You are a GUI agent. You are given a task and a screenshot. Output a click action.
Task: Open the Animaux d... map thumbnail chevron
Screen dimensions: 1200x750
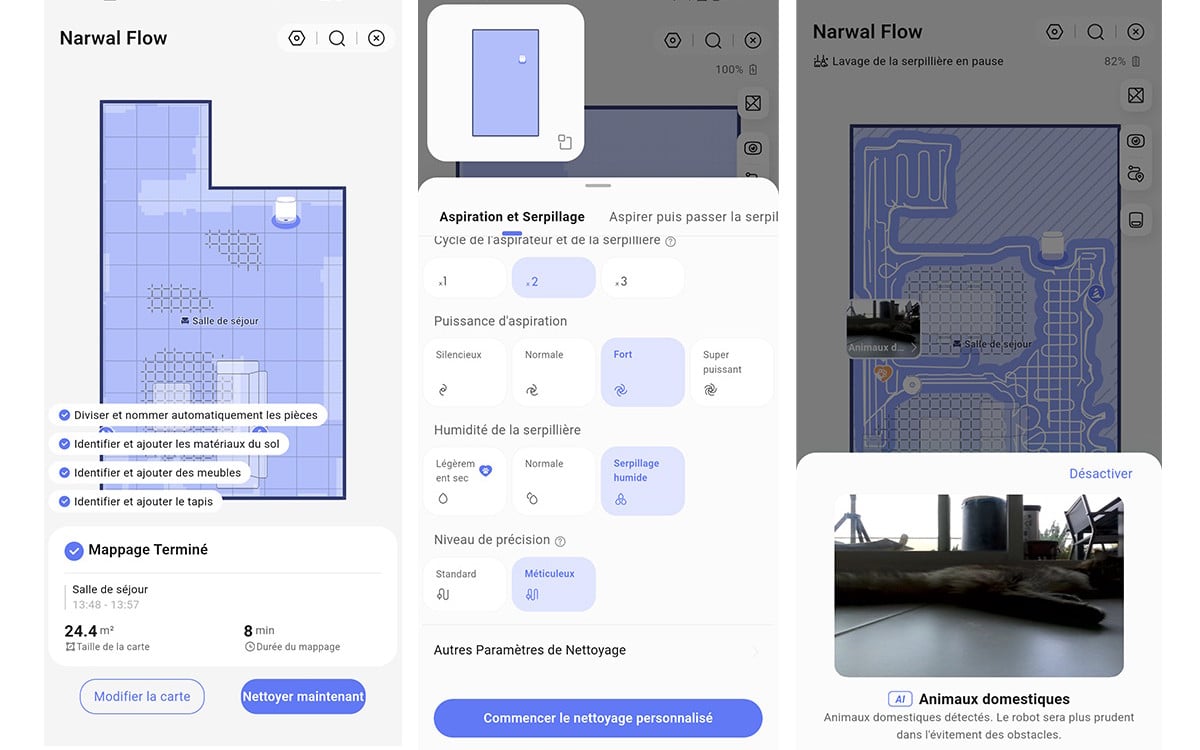pyautogui.click(x=913, y=347)
